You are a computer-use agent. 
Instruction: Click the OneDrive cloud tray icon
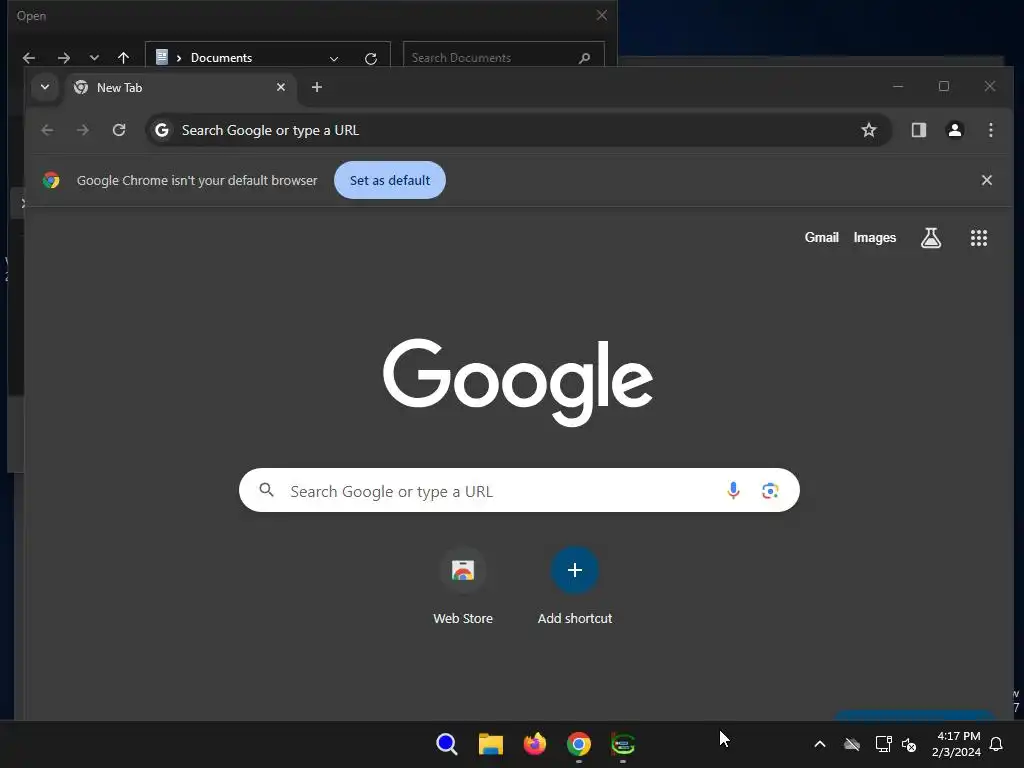(x=852, y=744)
